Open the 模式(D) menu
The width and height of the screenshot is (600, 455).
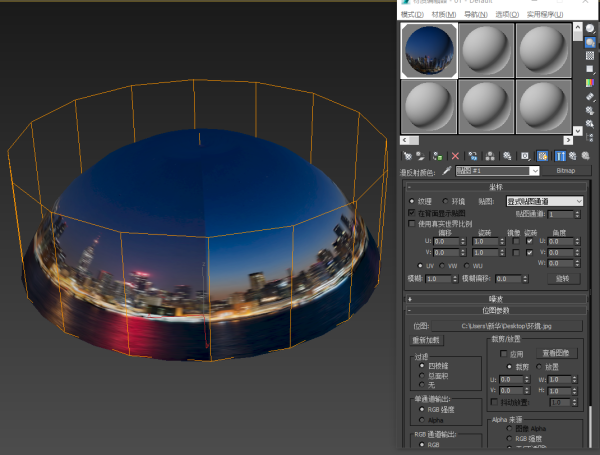pyautogui.click(x=412, y=14)
